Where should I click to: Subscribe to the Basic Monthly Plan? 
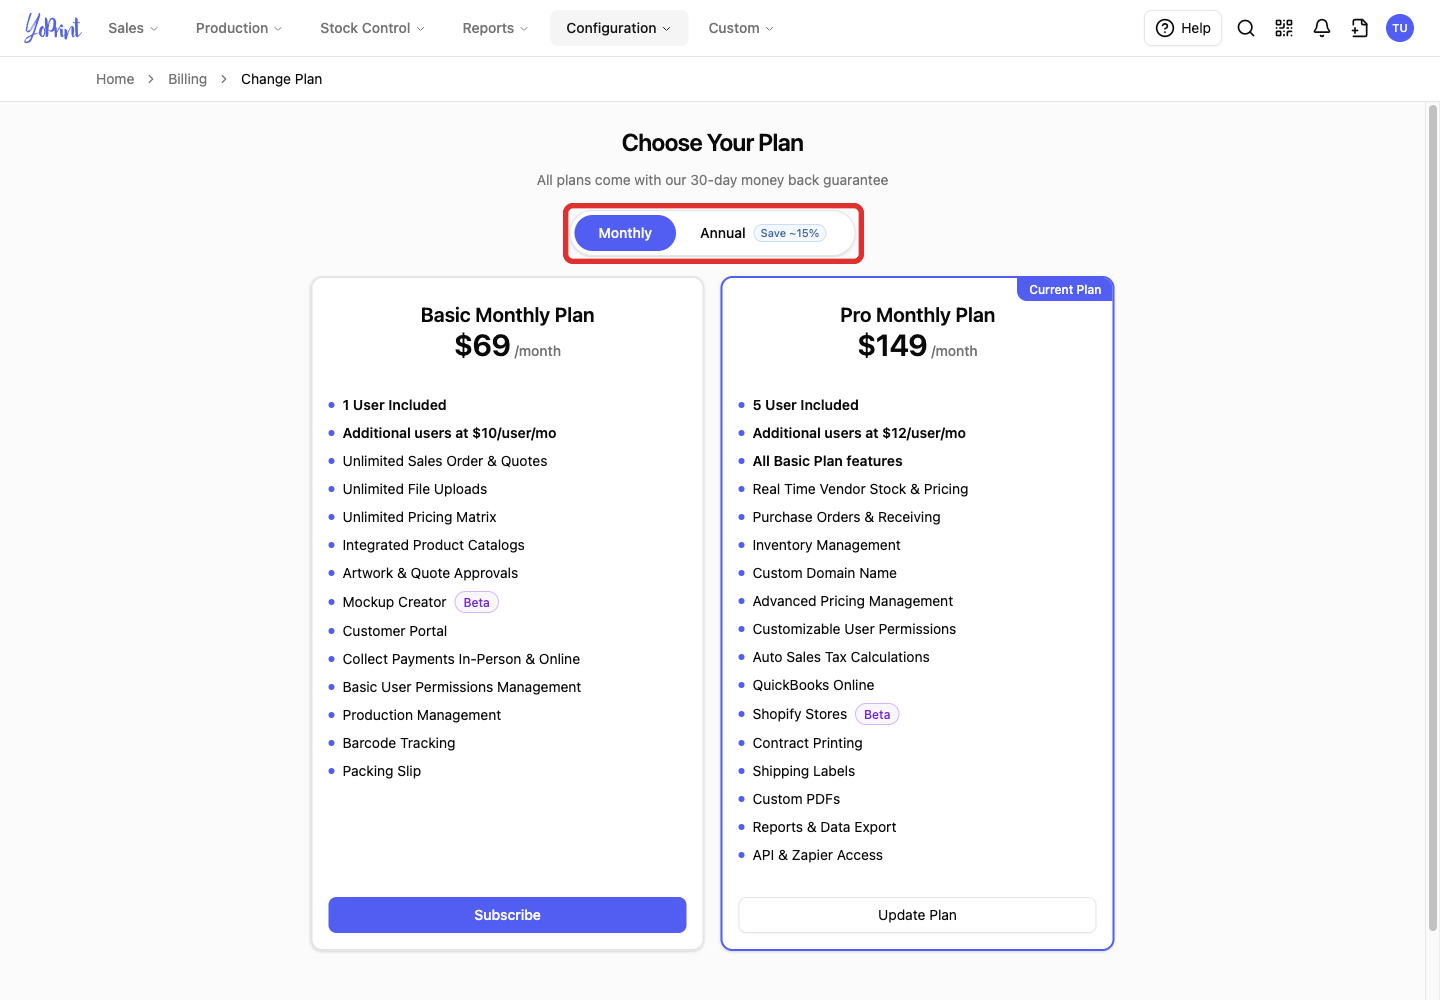pos(507,915)
